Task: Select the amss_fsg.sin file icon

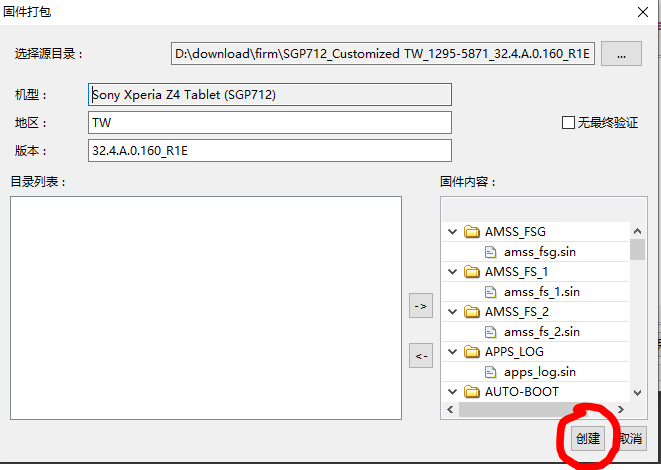Action: click(x=491, y=252)
